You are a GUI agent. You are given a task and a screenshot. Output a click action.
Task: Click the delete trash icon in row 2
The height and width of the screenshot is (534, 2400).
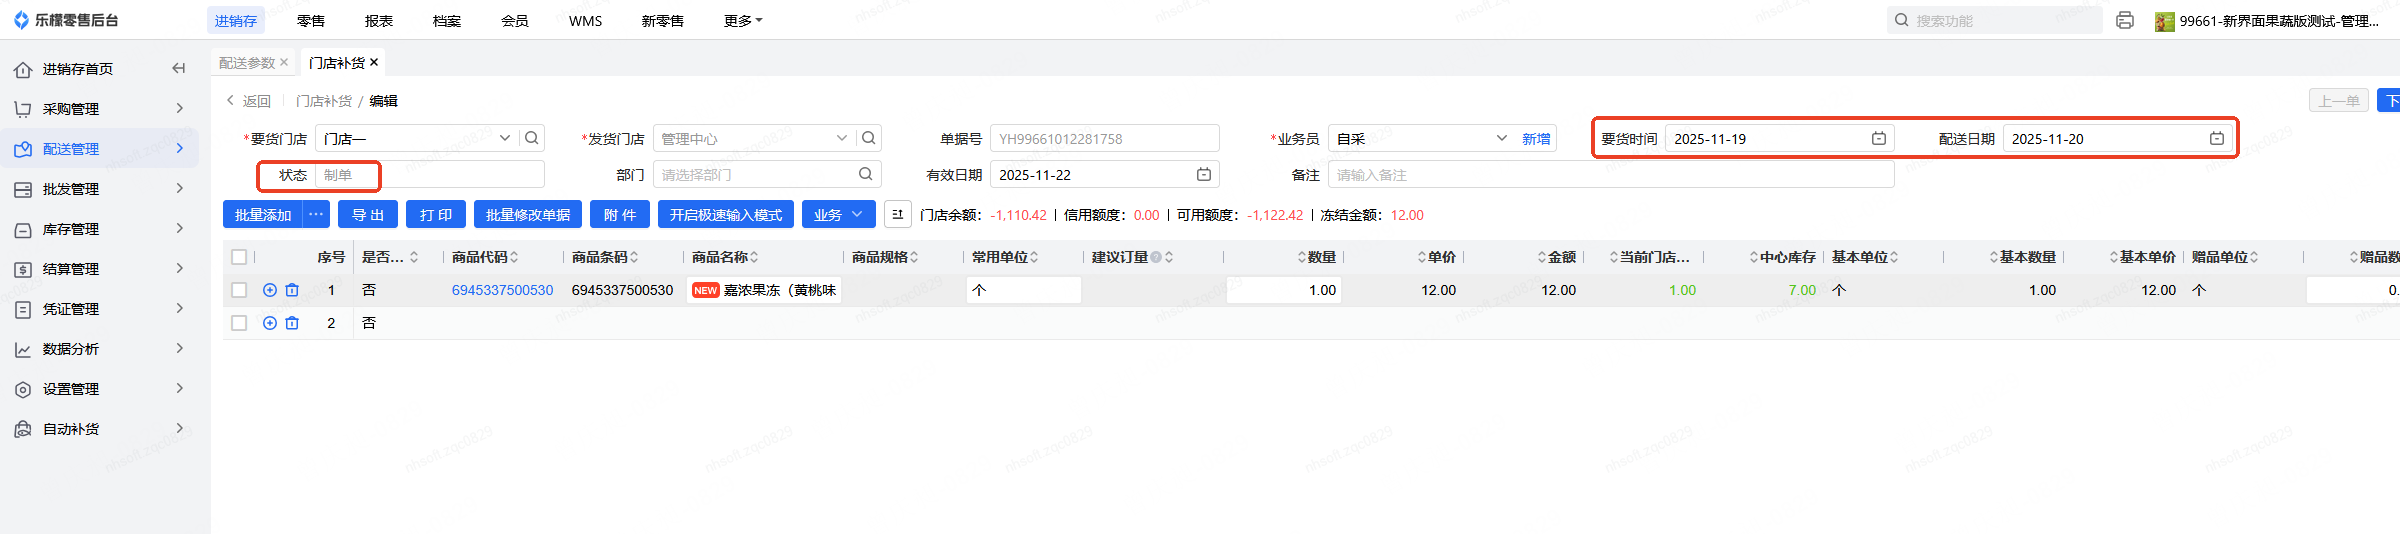pos(292,323)
